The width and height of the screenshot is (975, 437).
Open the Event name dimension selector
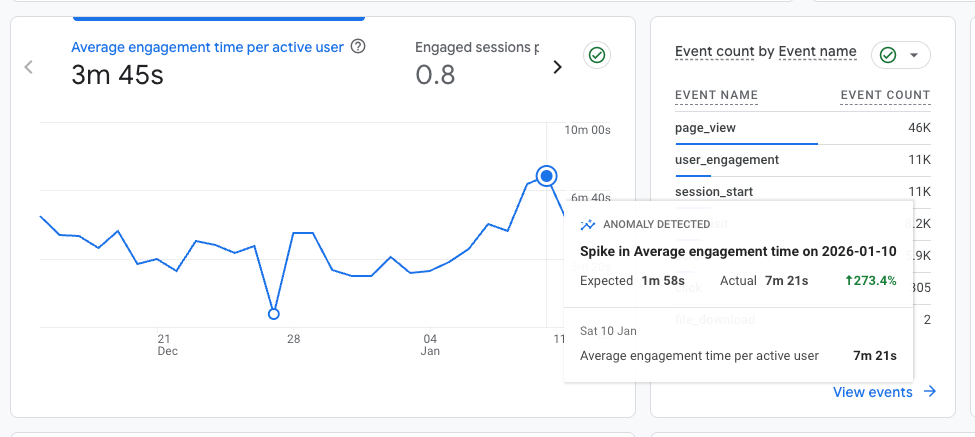point(817,51)
